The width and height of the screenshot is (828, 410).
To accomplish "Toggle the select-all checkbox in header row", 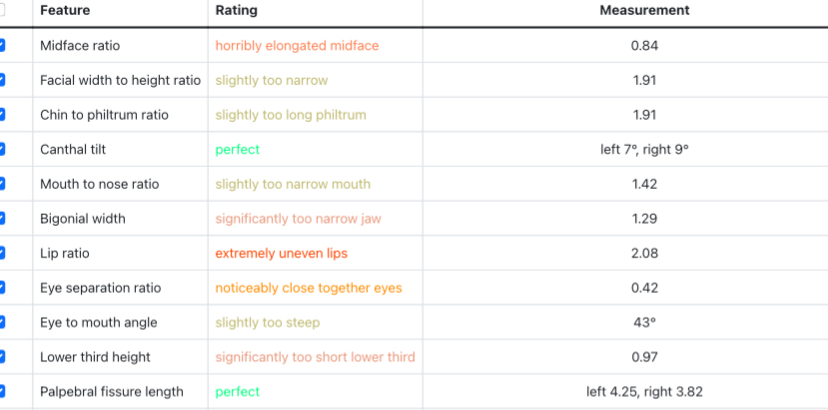I will 2,11.
